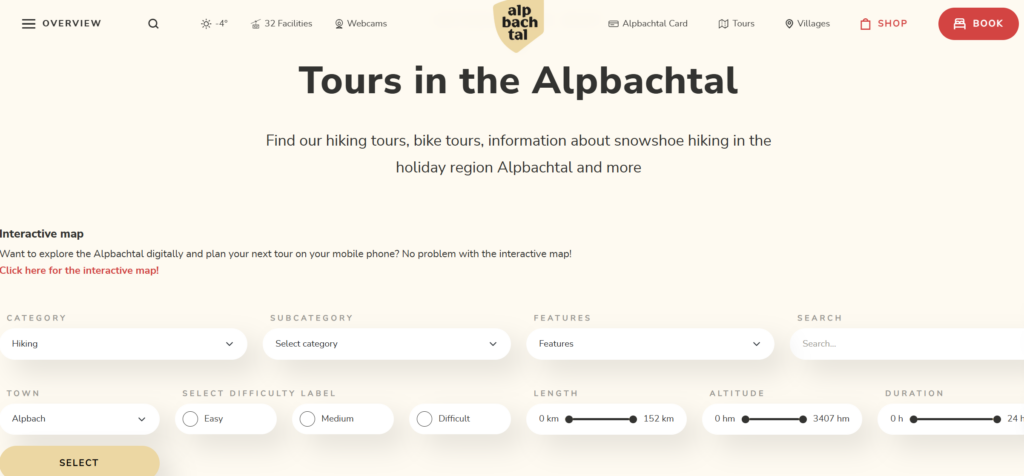
Task: Open the Select category subcategory dropdown
Action: coord(386,344)
